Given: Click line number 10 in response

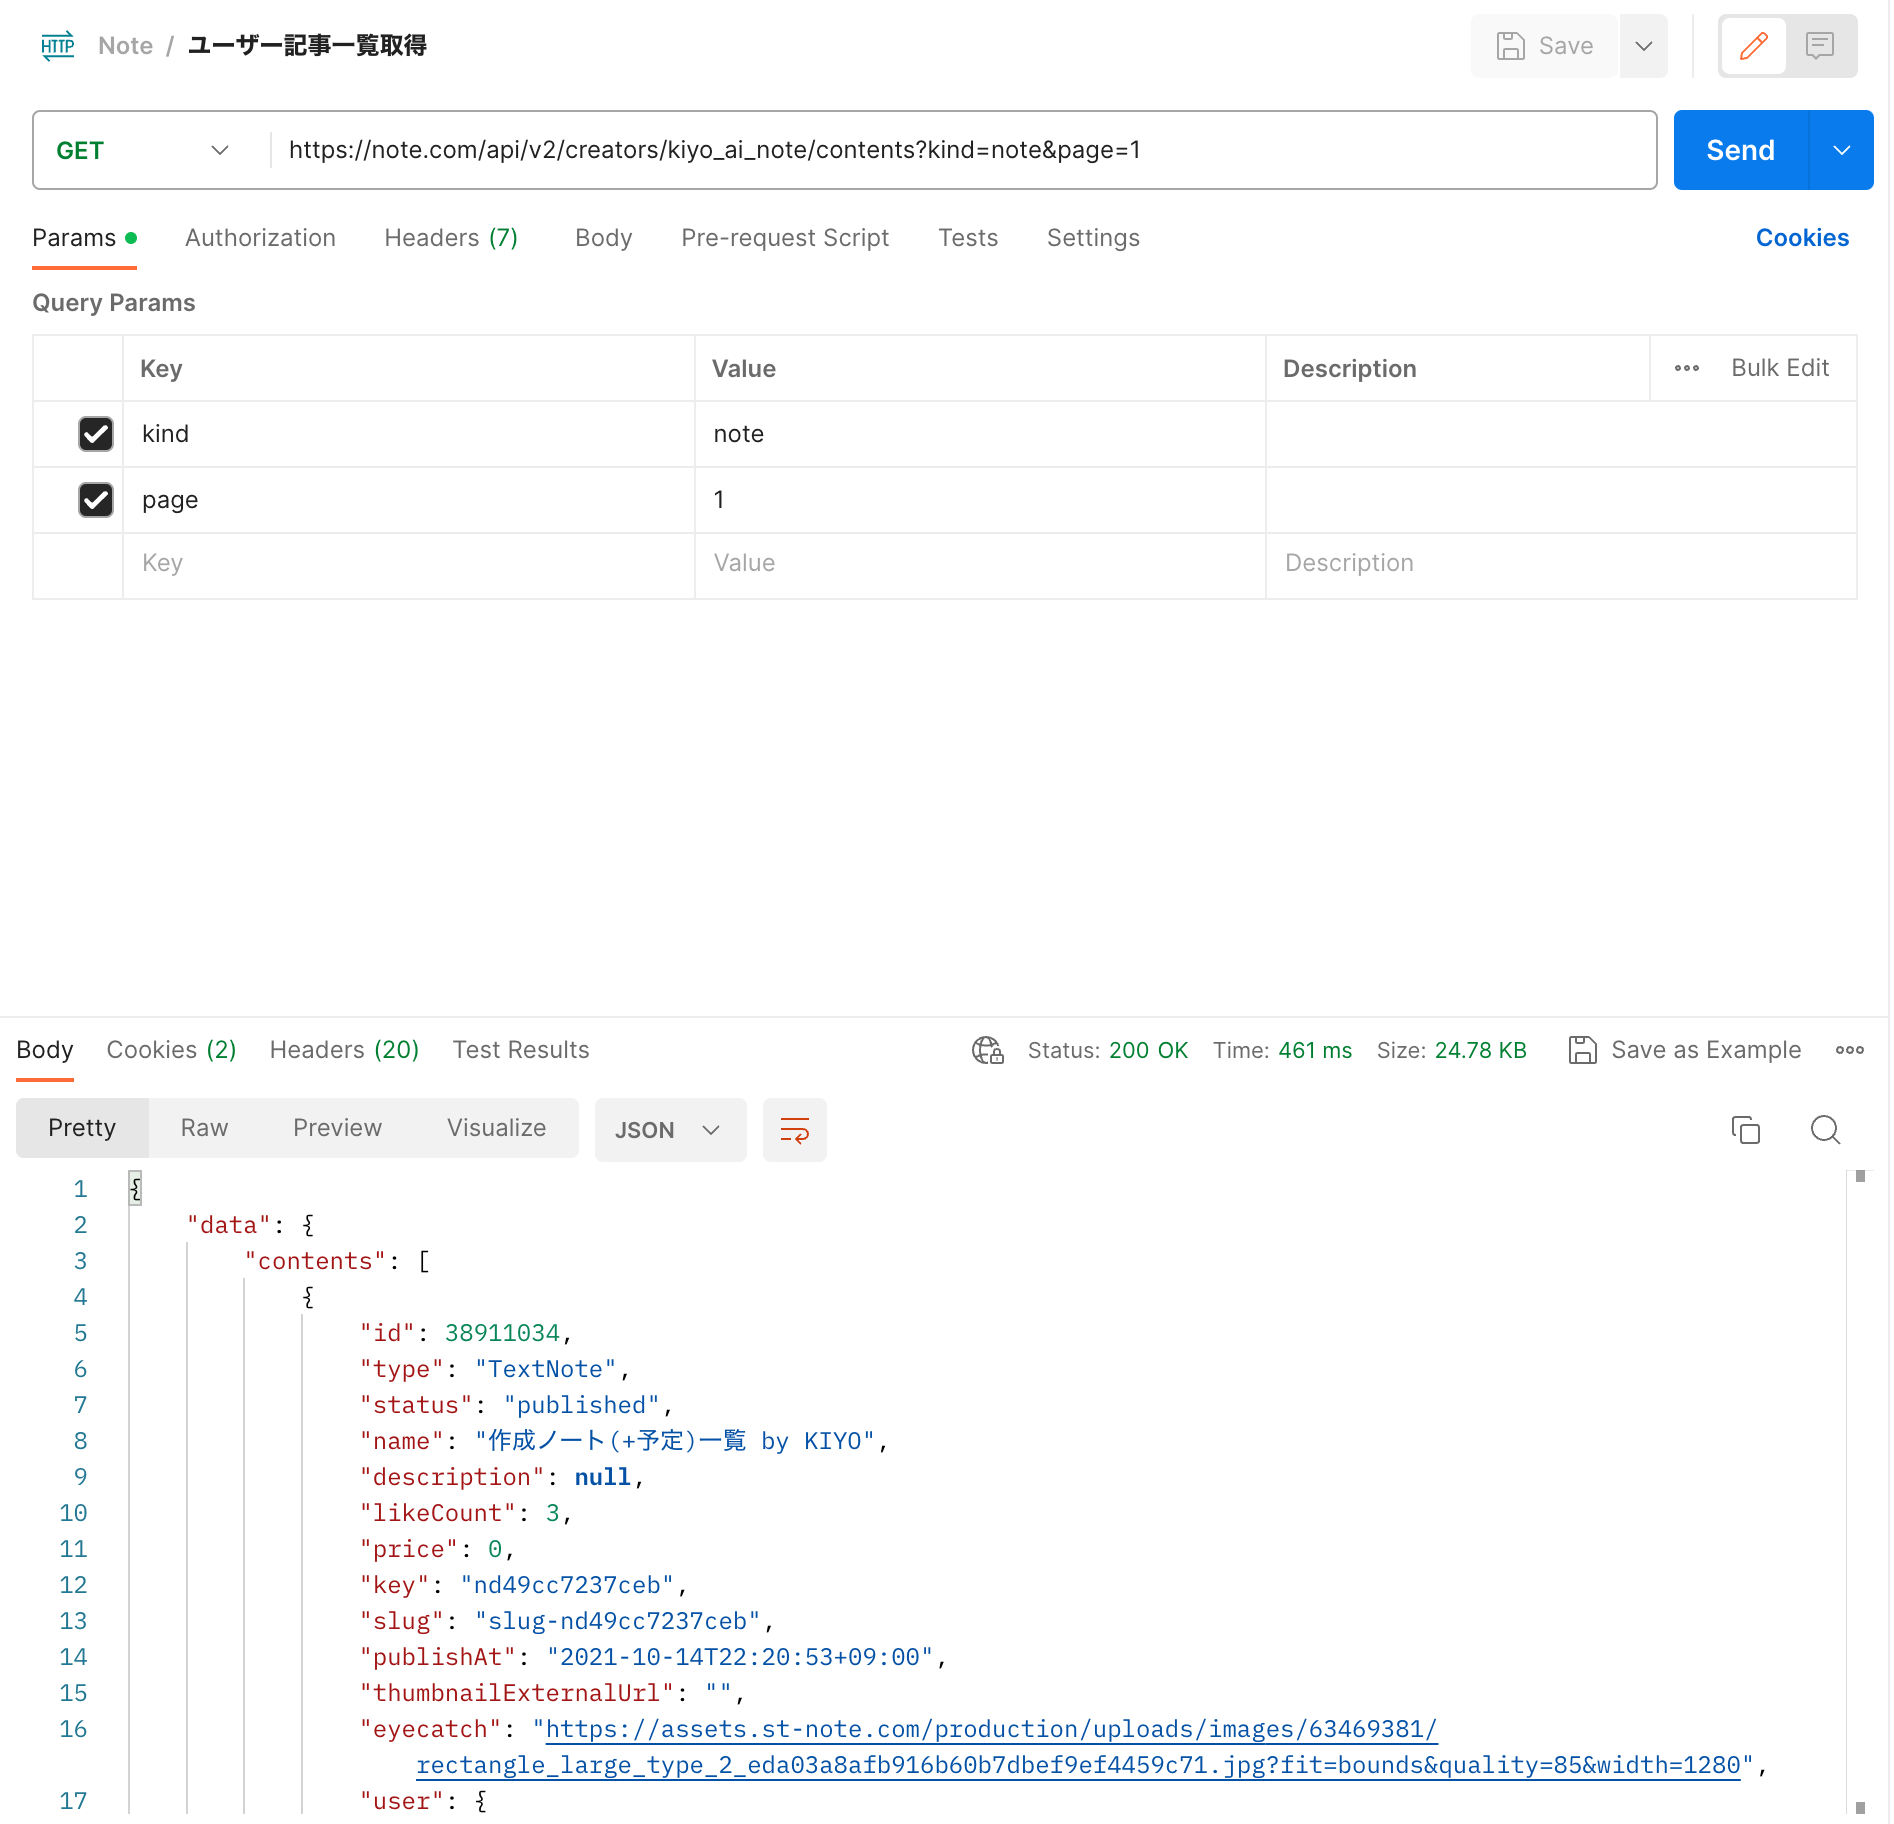Looking at the screenshot, I should 73,1513.
